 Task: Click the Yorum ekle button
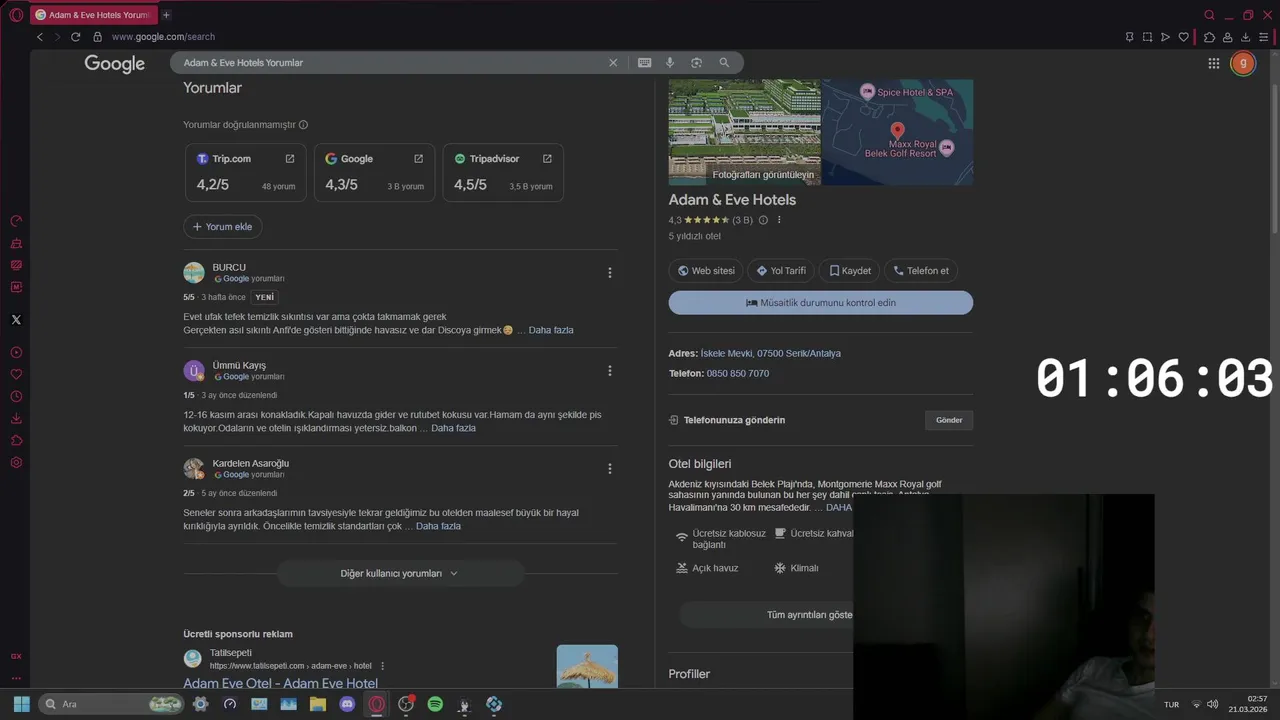tap(223, 227)
